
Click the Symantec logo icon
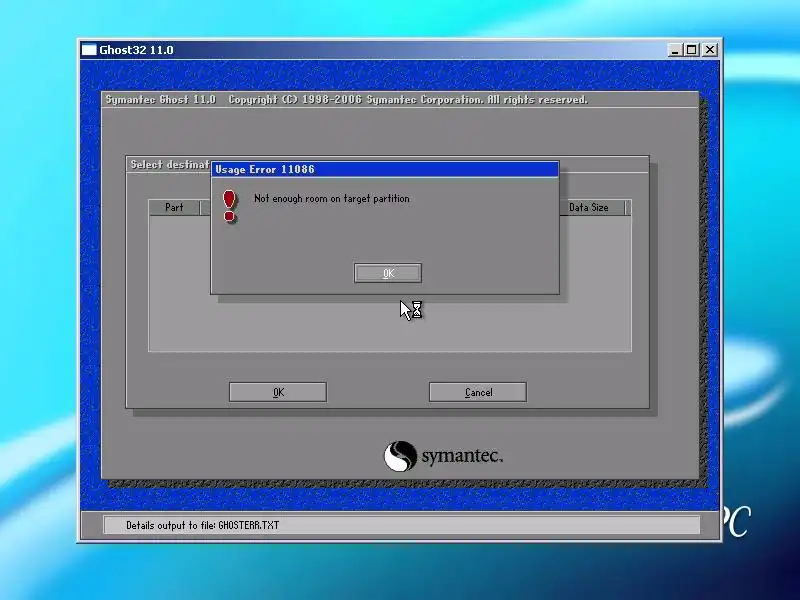401,456
